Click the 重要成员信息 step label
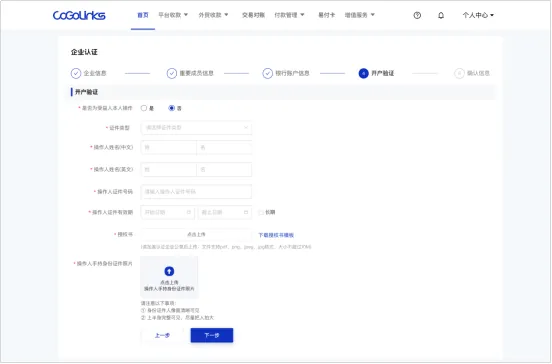This screenshot has height=364, width=552. click(x=196, y=73)
